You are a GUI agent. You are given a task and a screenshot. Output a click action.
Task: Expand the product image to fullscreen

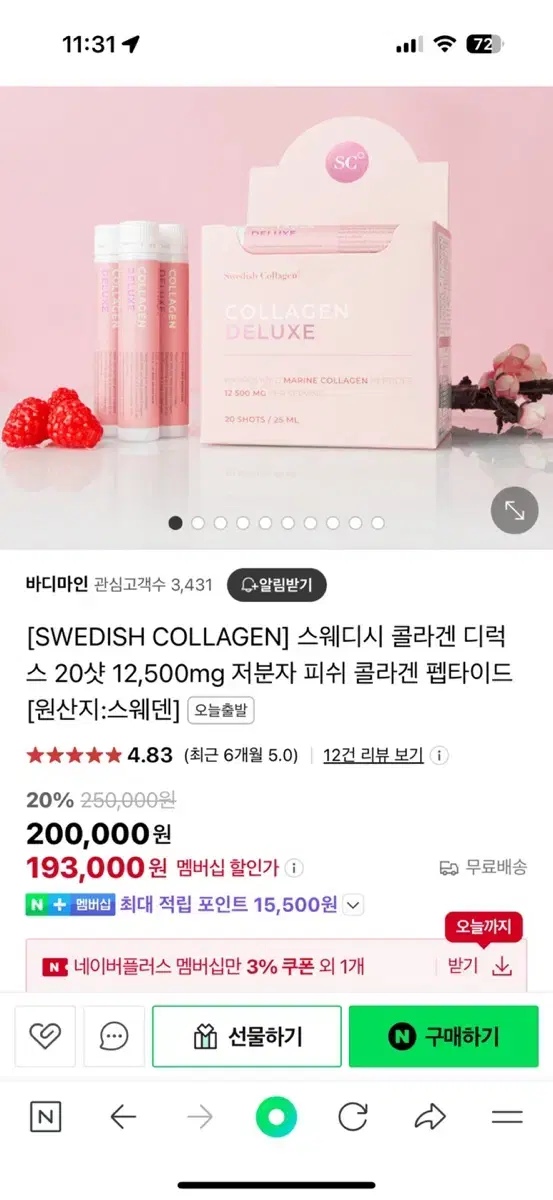tap(514, 510)
